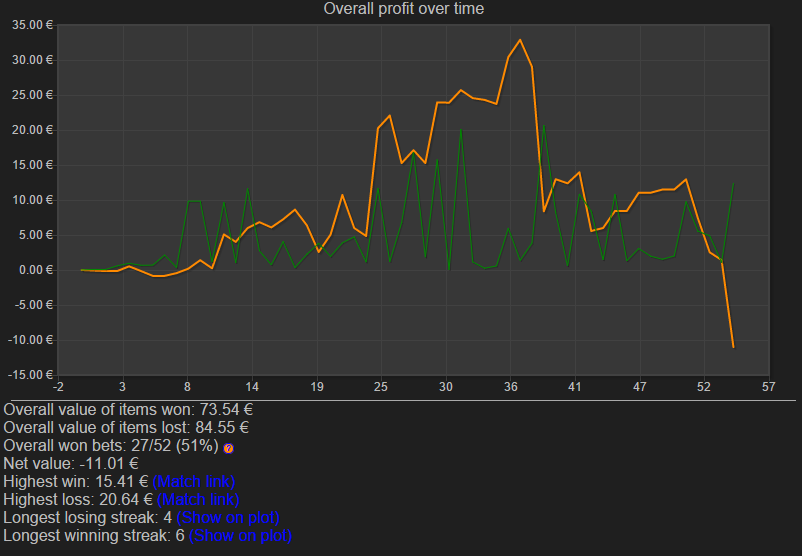
Task: Click the orange line peak near bet 36
Action: tap(520, 40)
